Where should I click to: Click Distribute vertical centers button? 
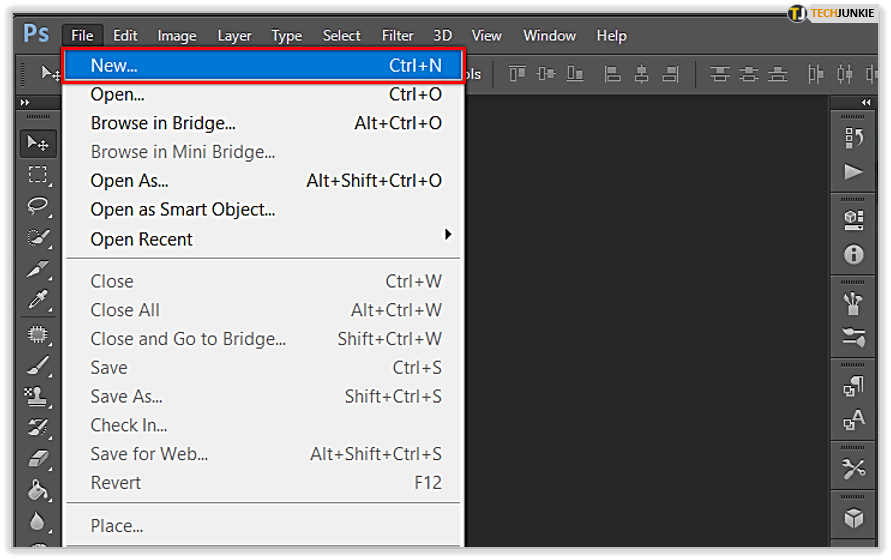click(748, 74)
